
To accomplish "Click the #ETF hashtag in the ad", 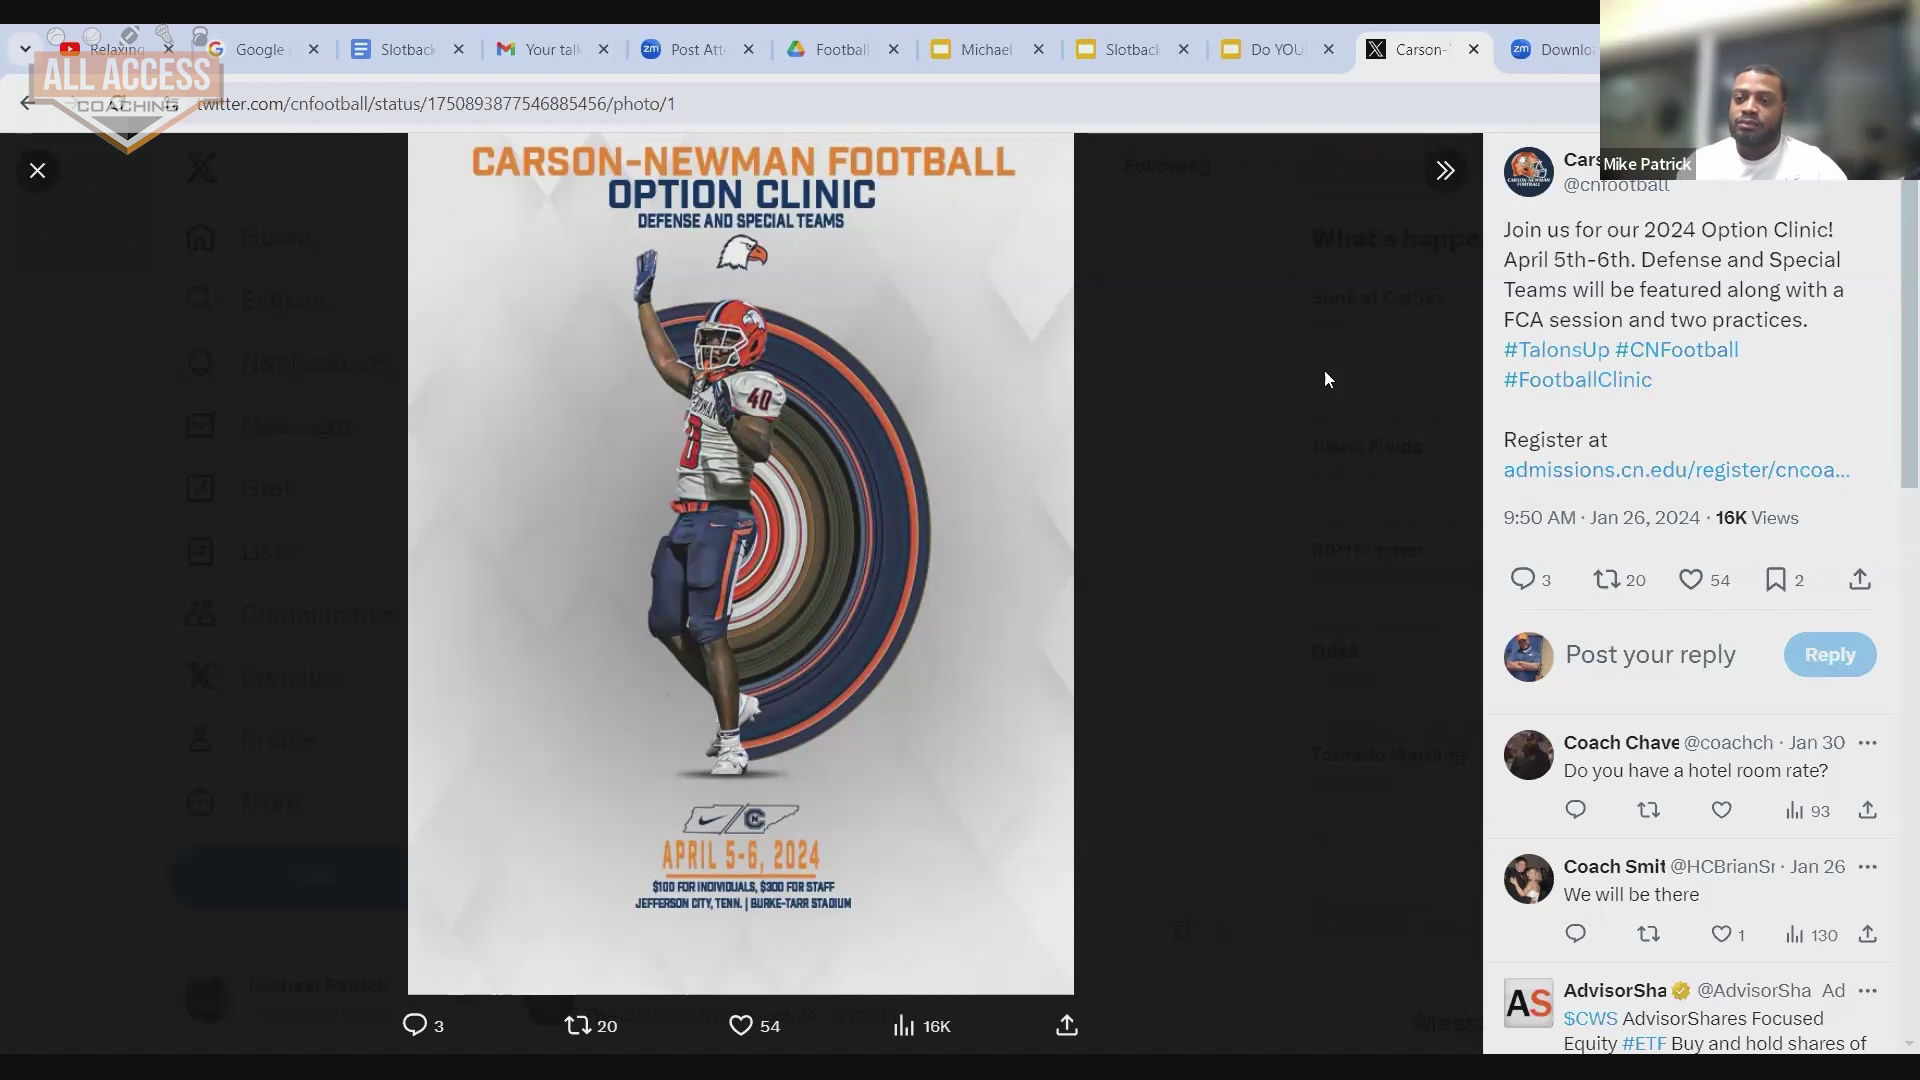I will [x=1644, y=1044].
